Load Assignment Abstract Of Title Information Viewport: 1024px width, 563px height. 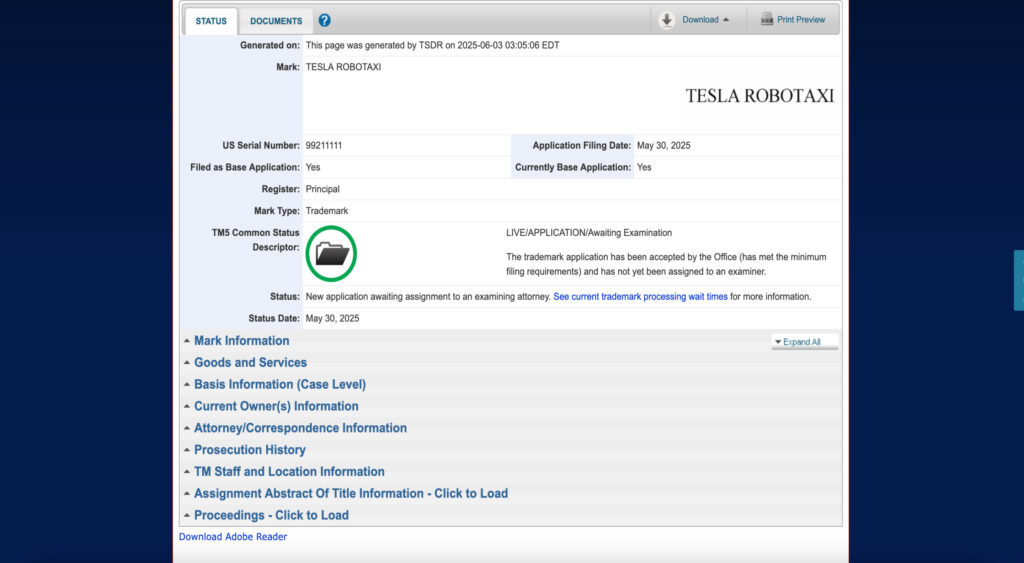tap(351, 493)
